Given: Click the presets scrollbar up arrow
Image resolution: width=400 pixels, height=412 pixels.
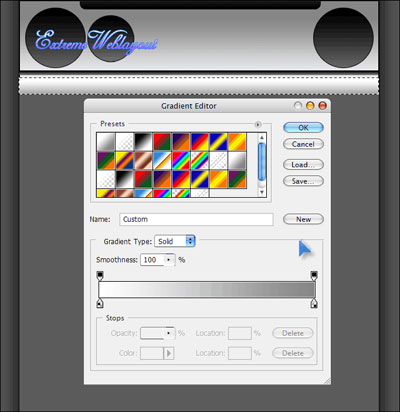Looking at the screenshot, I should pyautogui.click(x=262, y=137).
